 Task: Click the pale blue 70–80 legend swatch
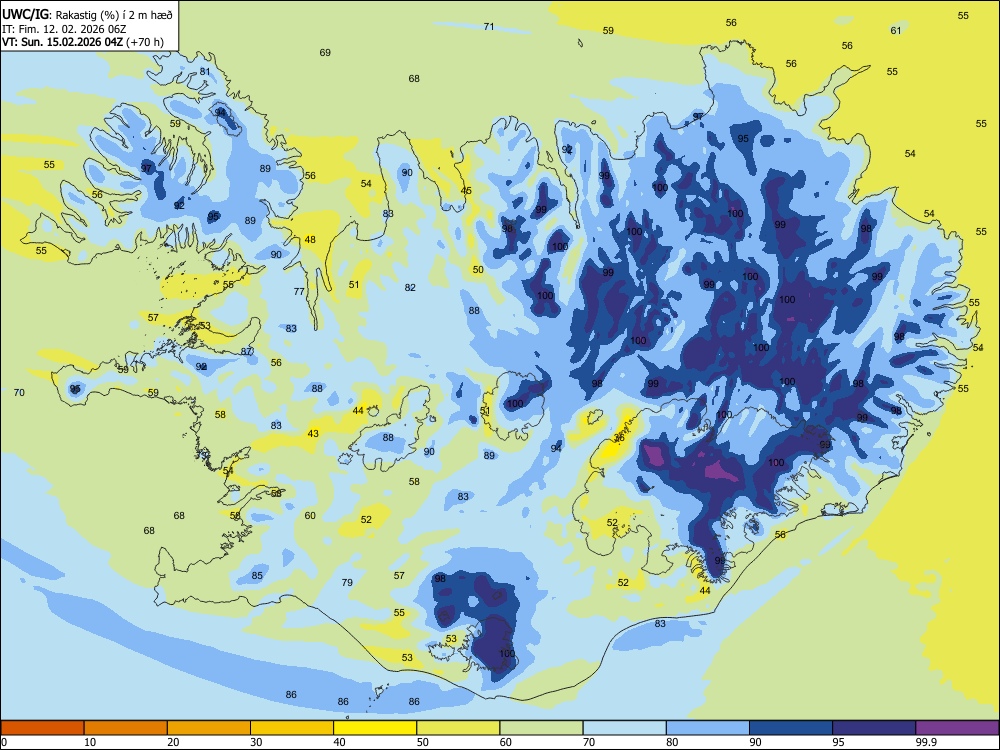pos(624,728)
